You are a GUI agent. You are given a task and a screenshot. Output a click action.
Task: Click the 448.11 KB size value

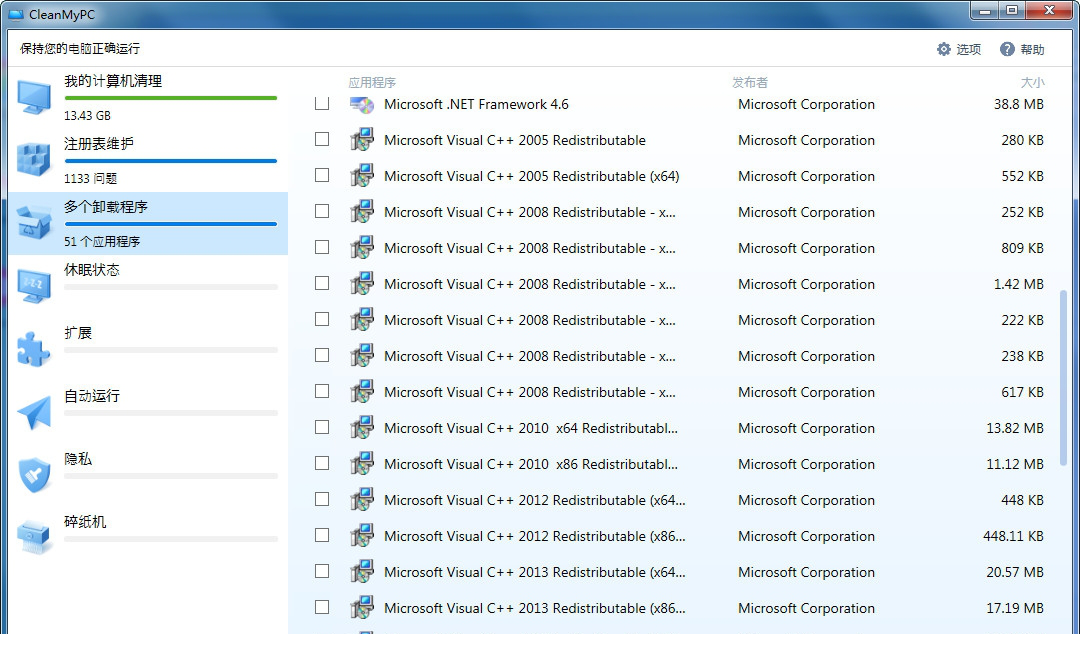(1013, 536)
